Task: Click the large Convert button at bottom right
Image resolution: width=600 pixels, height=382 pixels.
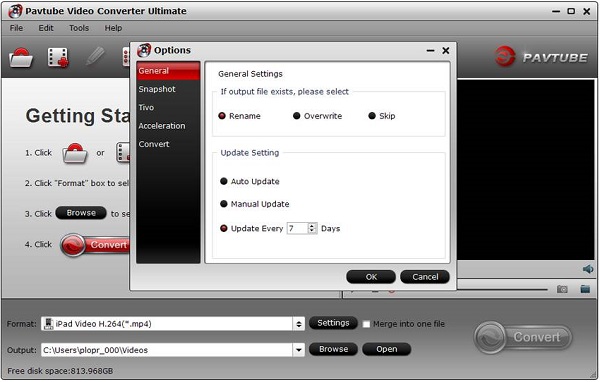Action: 523,338
